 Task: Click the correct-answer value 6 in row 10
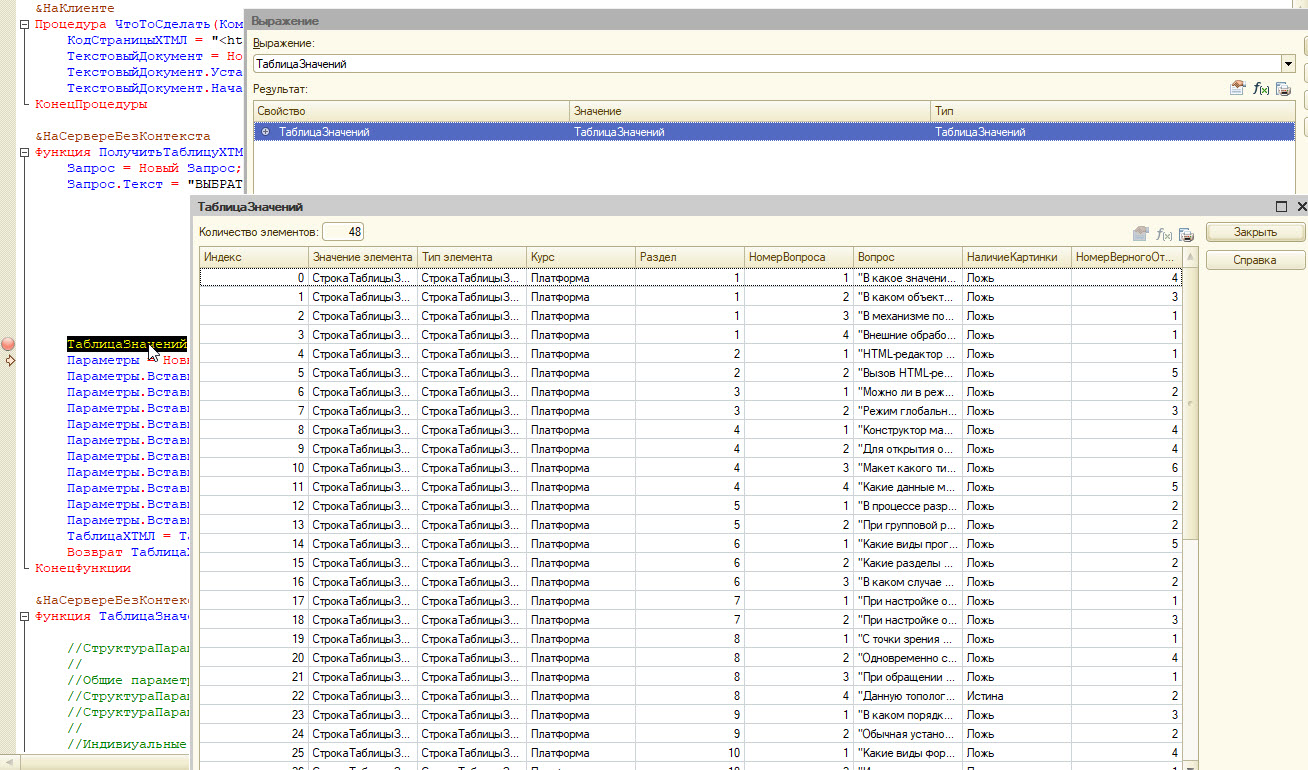(1126, 468)
